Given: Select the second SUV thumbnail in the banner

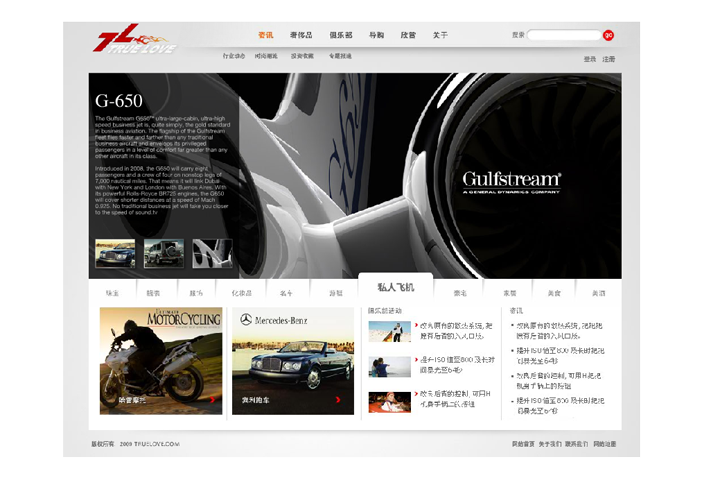Looking at the screenshot, I should coord(164,253).
